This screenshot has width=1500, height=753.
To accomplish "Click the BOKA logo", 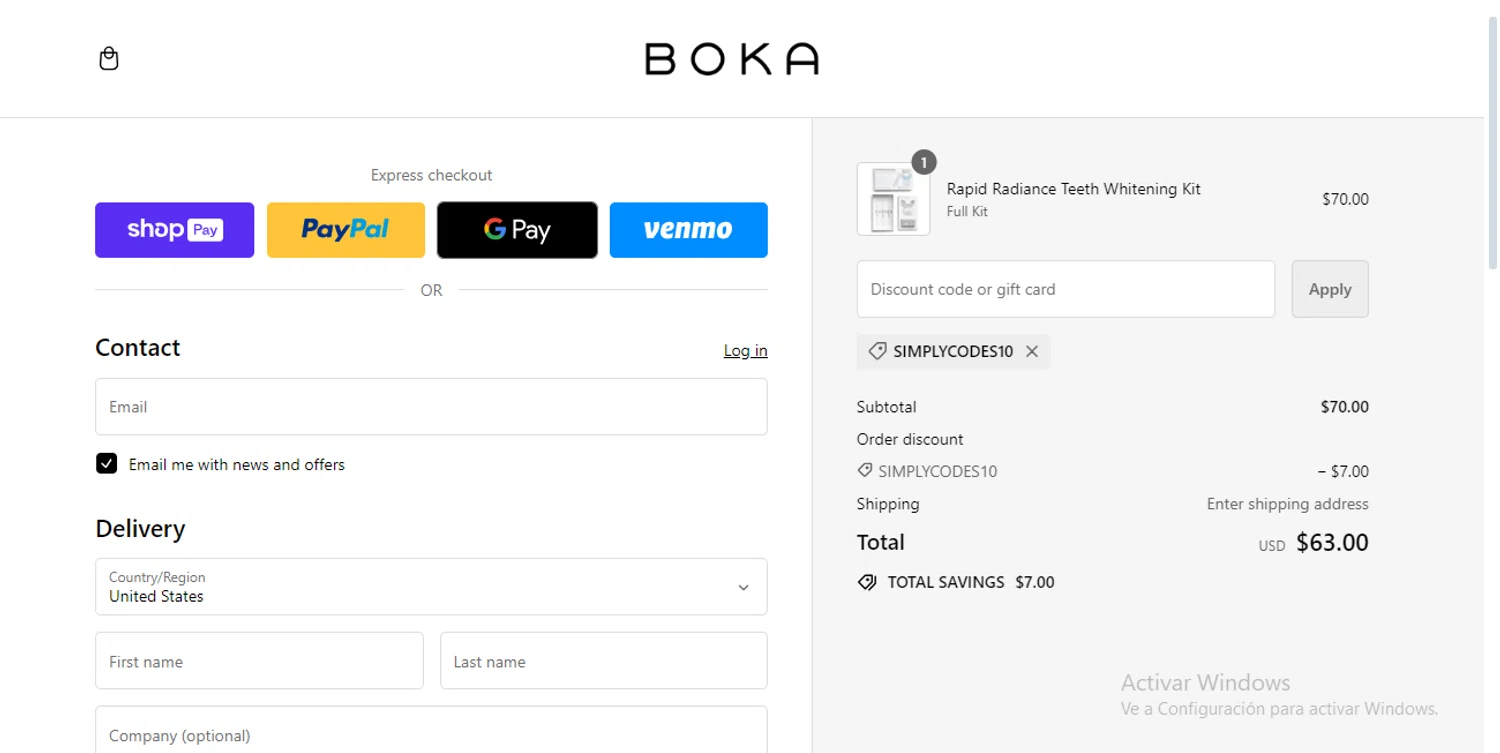I will (732, 59).
